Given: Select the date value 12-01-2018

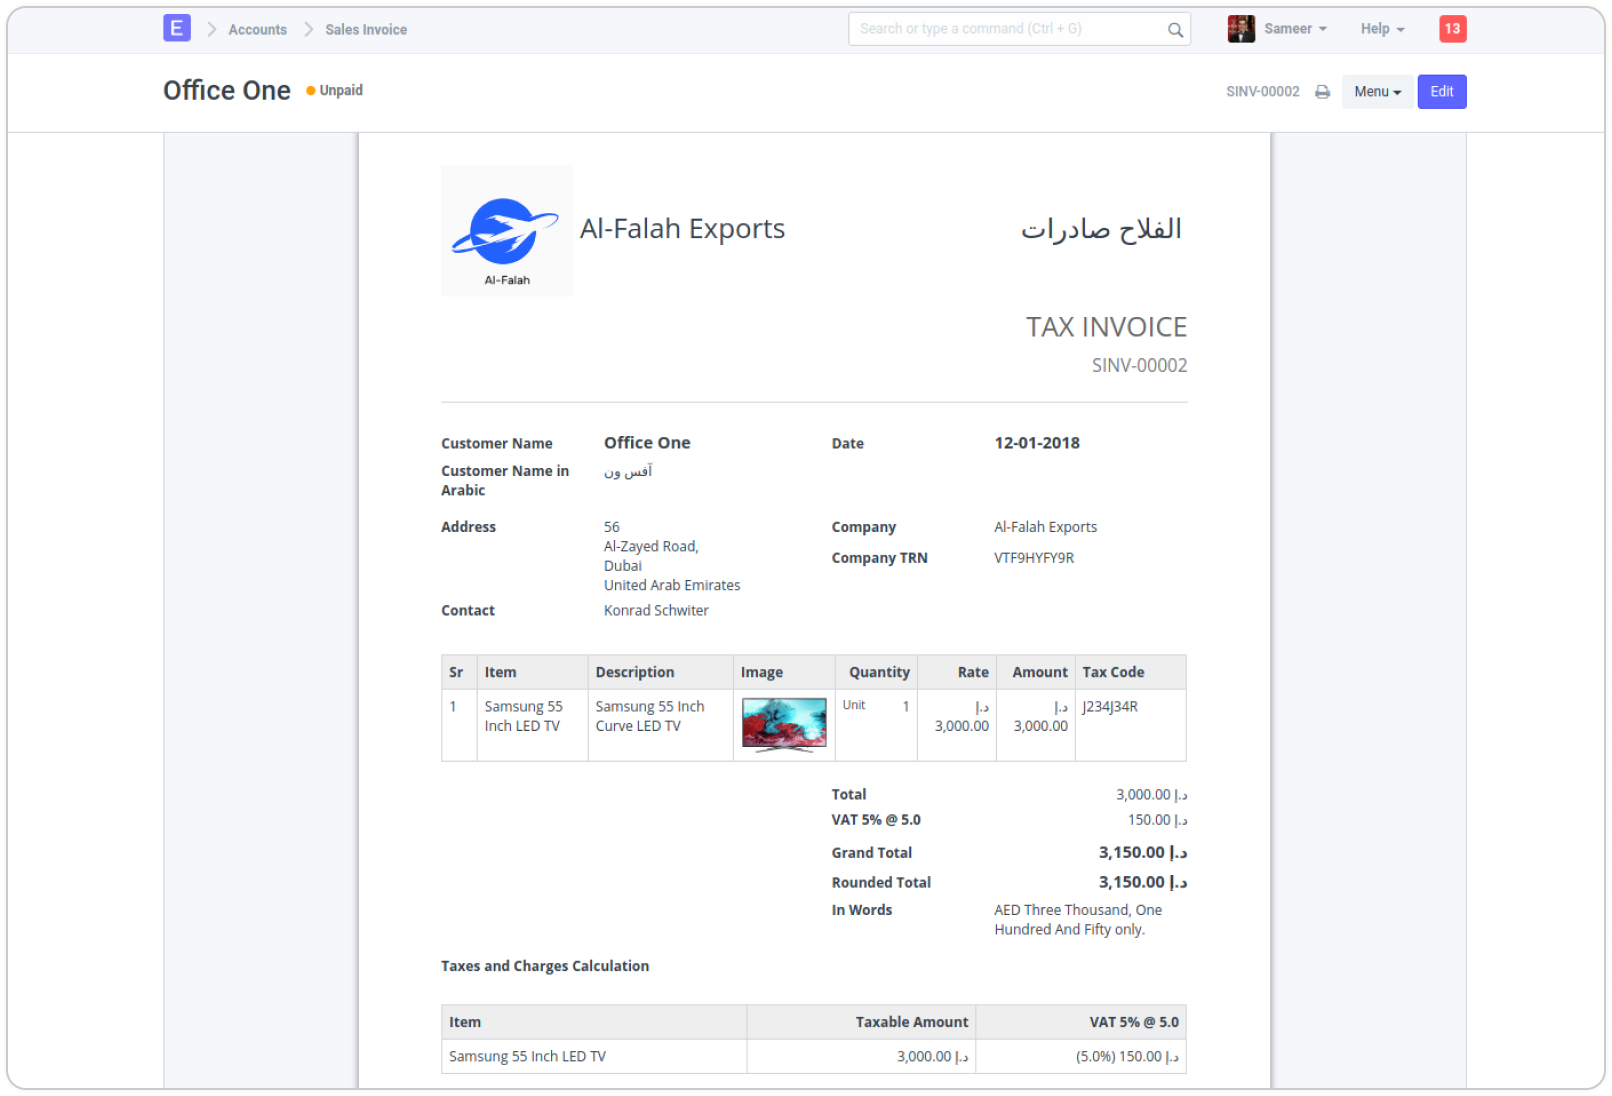Looking at the screenshot, I should click(x=1037, y=443).
